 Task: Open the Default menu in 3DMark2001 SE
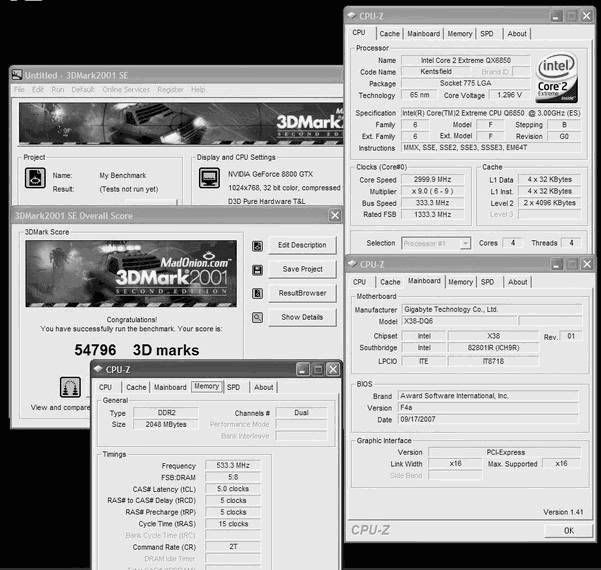pyautogui.click(x=83, y=90)
